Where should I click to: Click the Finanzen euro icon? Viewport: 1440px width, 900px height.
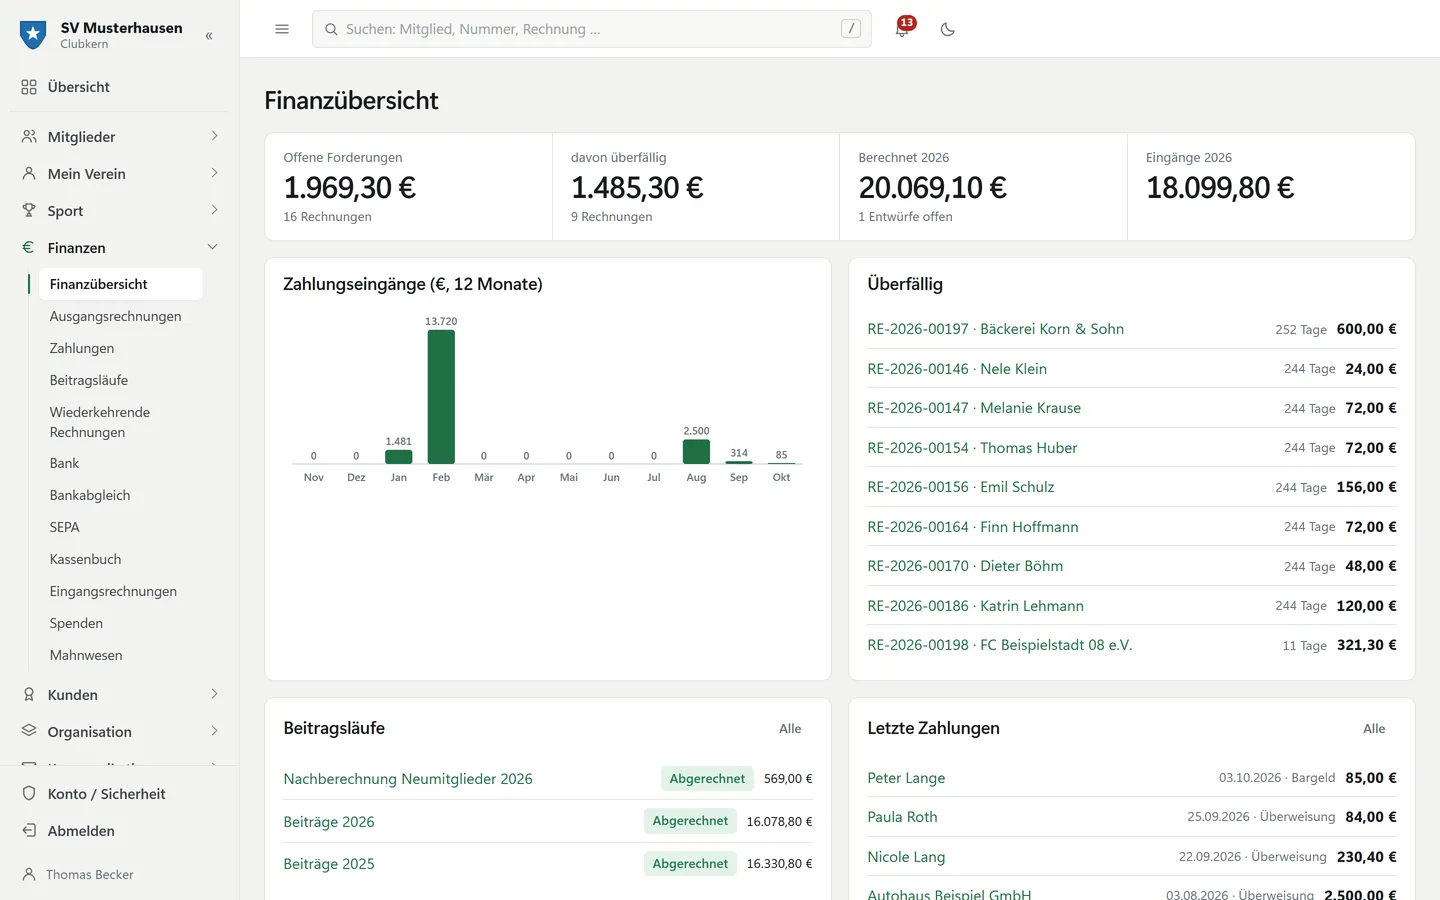[29, 248]
